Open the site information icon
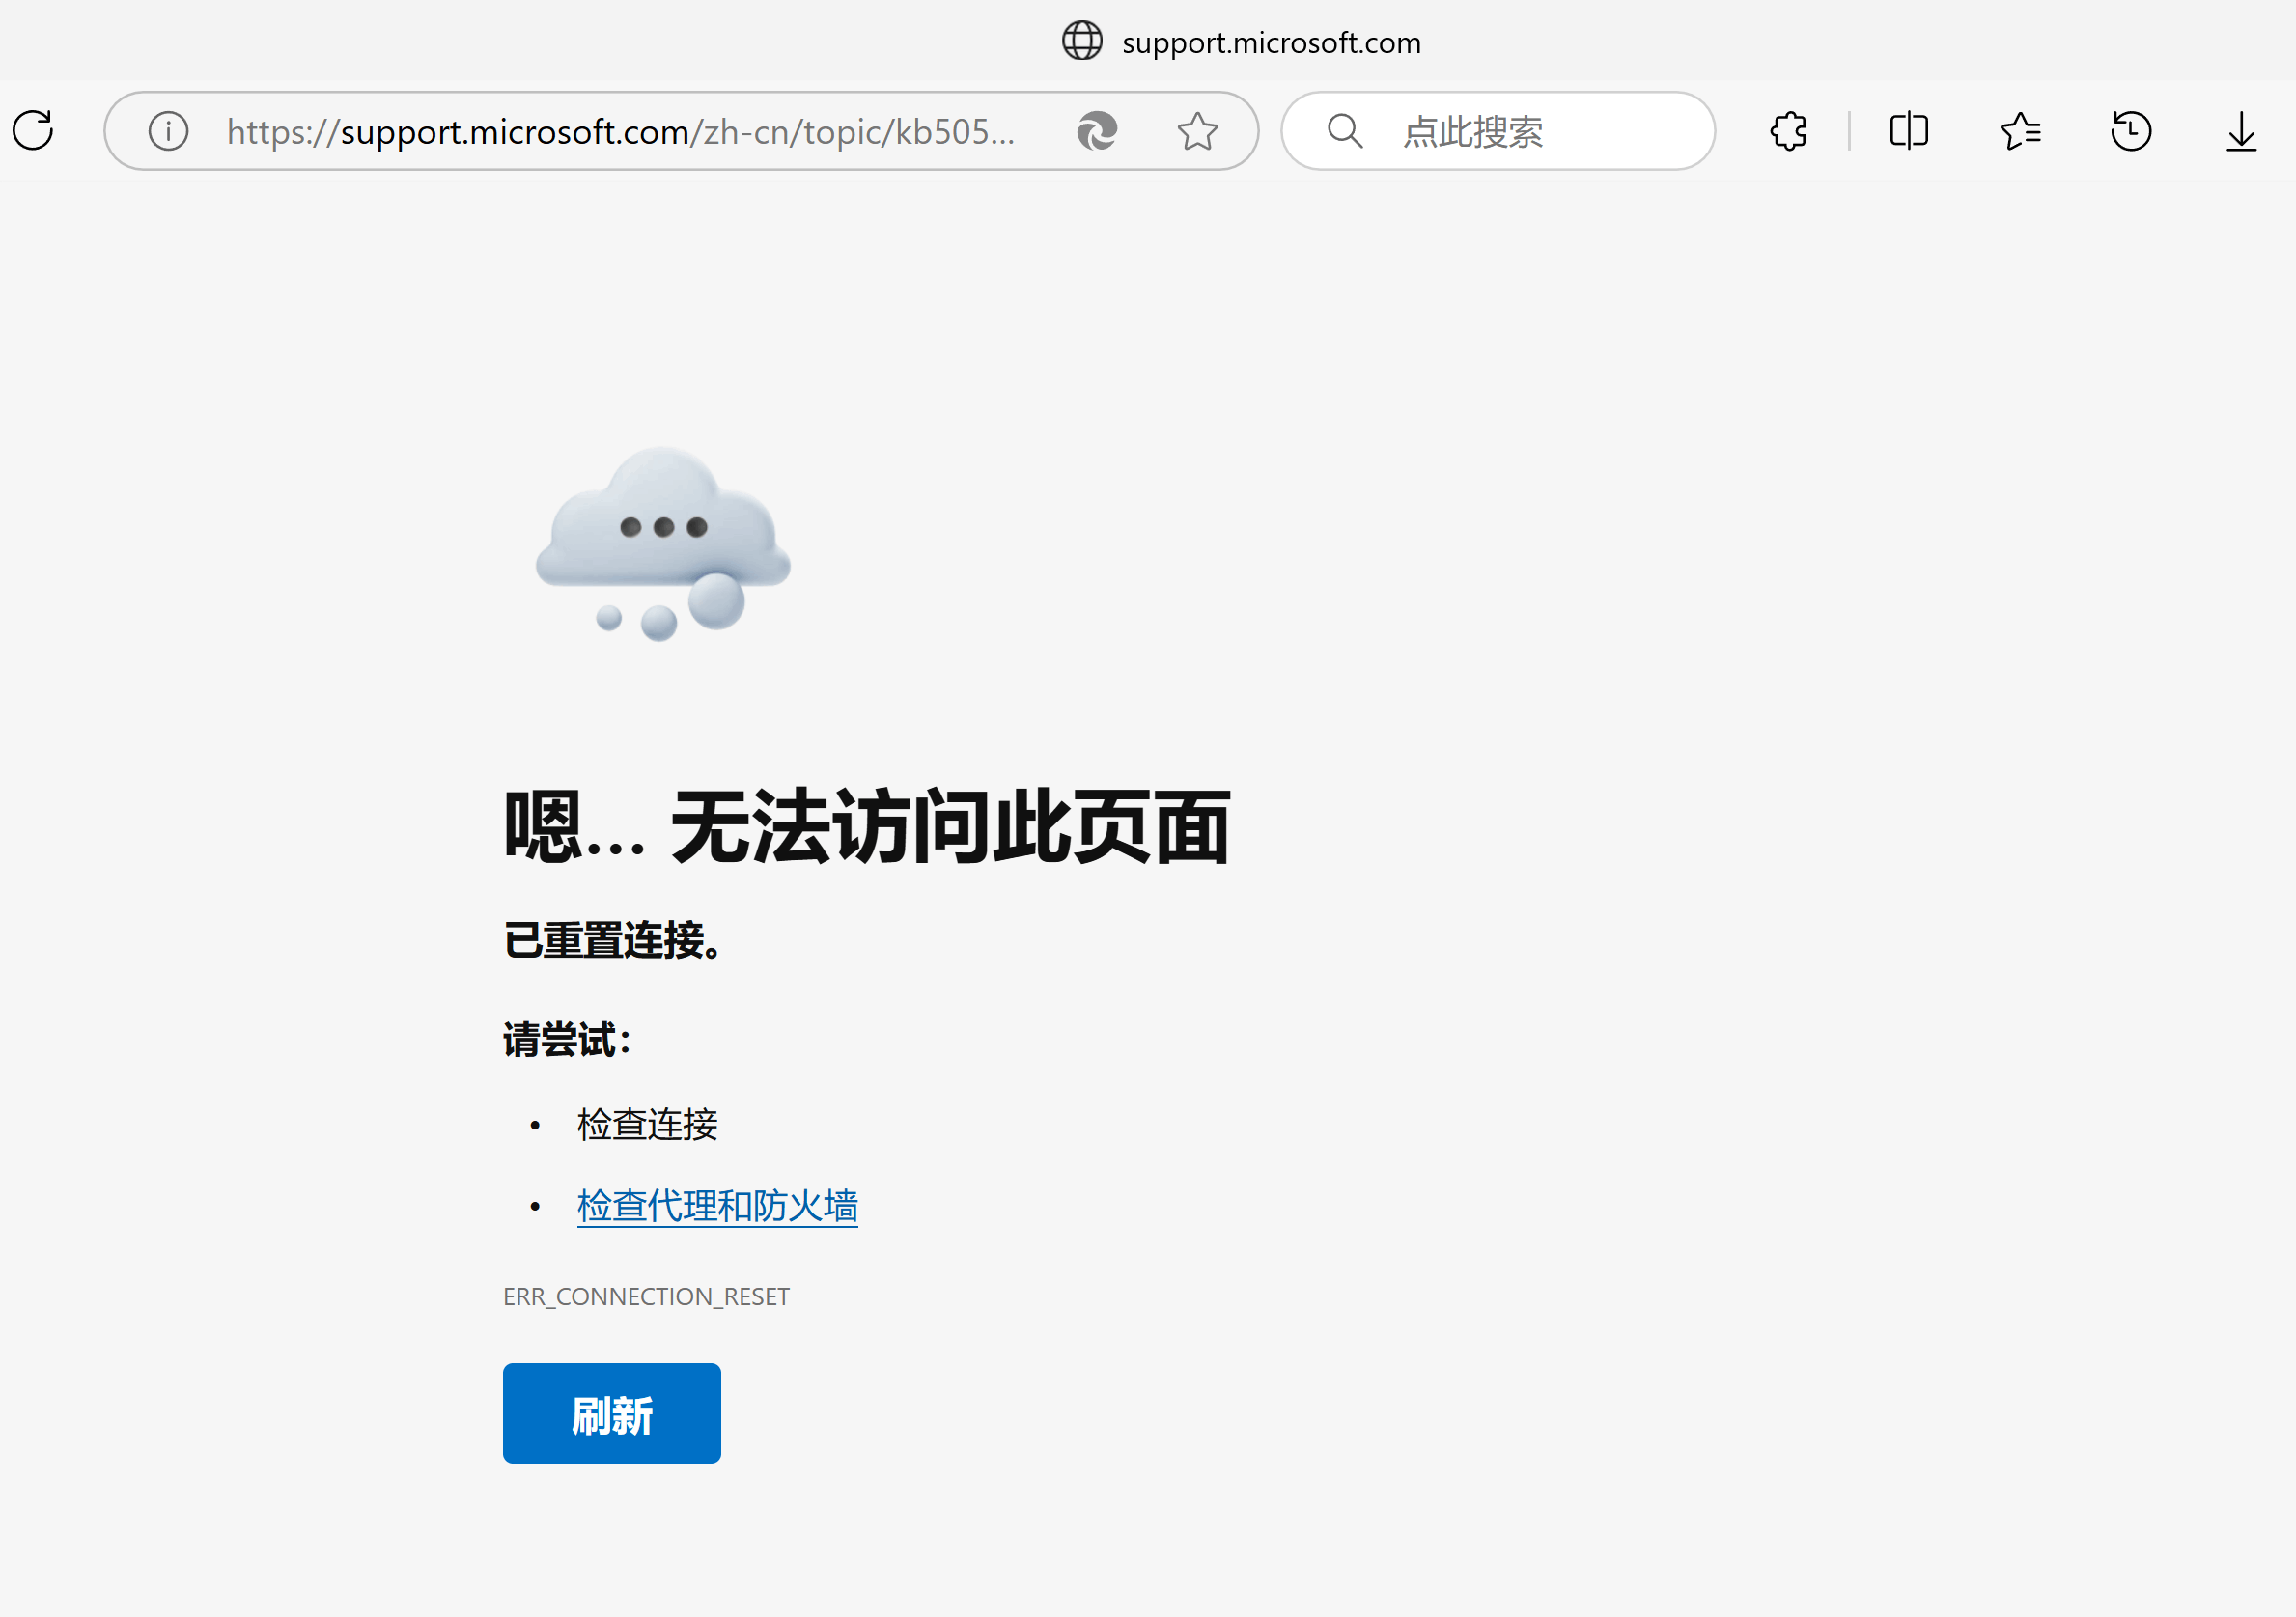 168,131
